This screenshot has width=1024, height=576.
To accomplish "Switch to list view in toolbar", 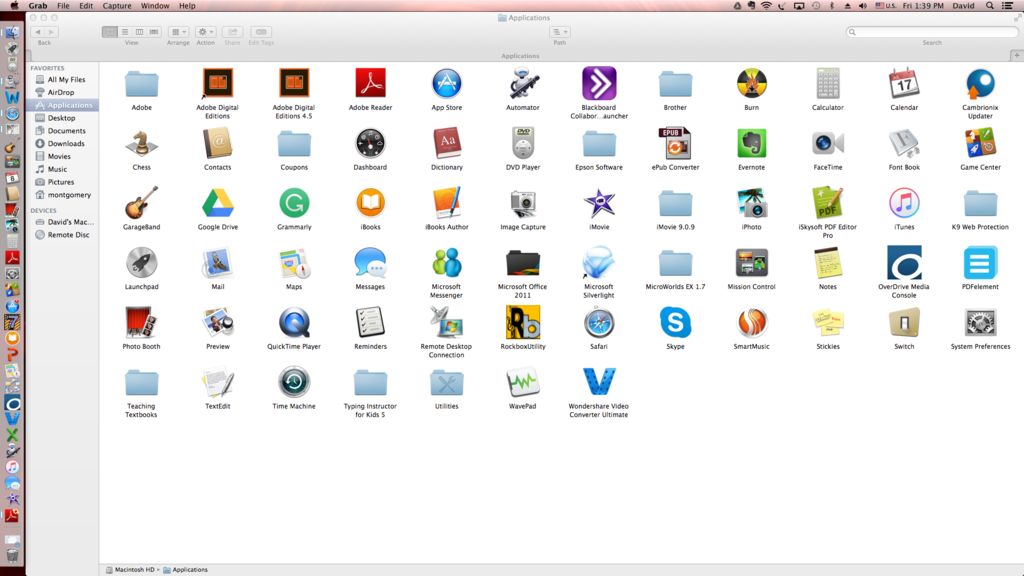I will [x=125, y=32].
